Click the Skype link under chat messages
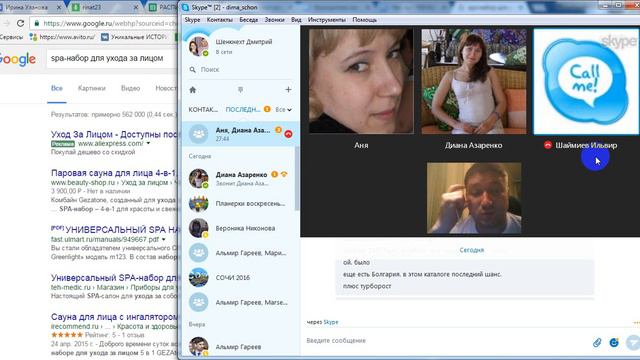The image size is (640, 360). tap(331, 322)
